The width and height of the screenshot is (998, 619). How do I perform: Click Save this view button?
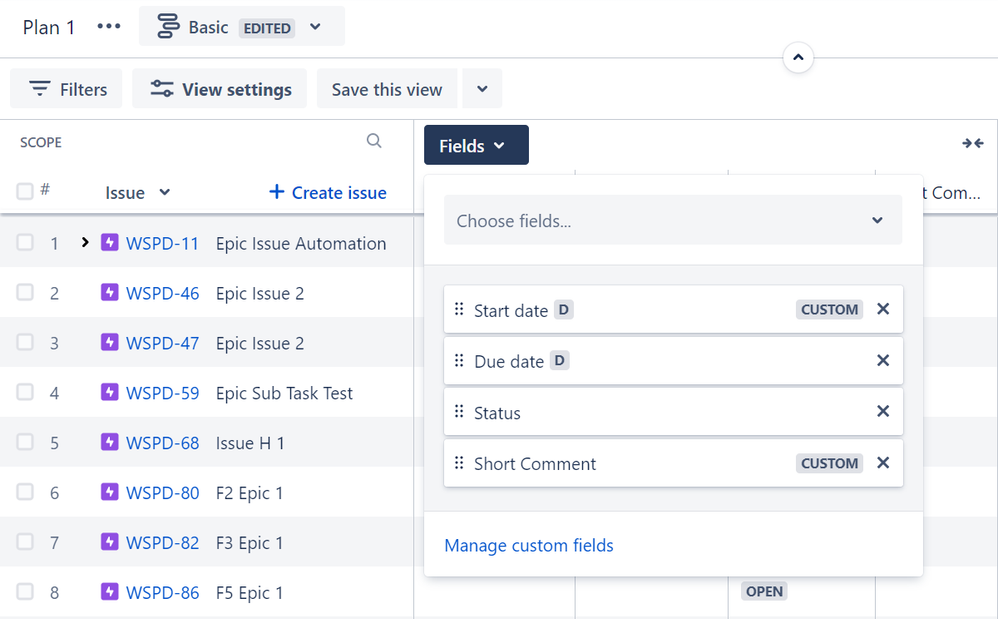(x=387, y=90)
